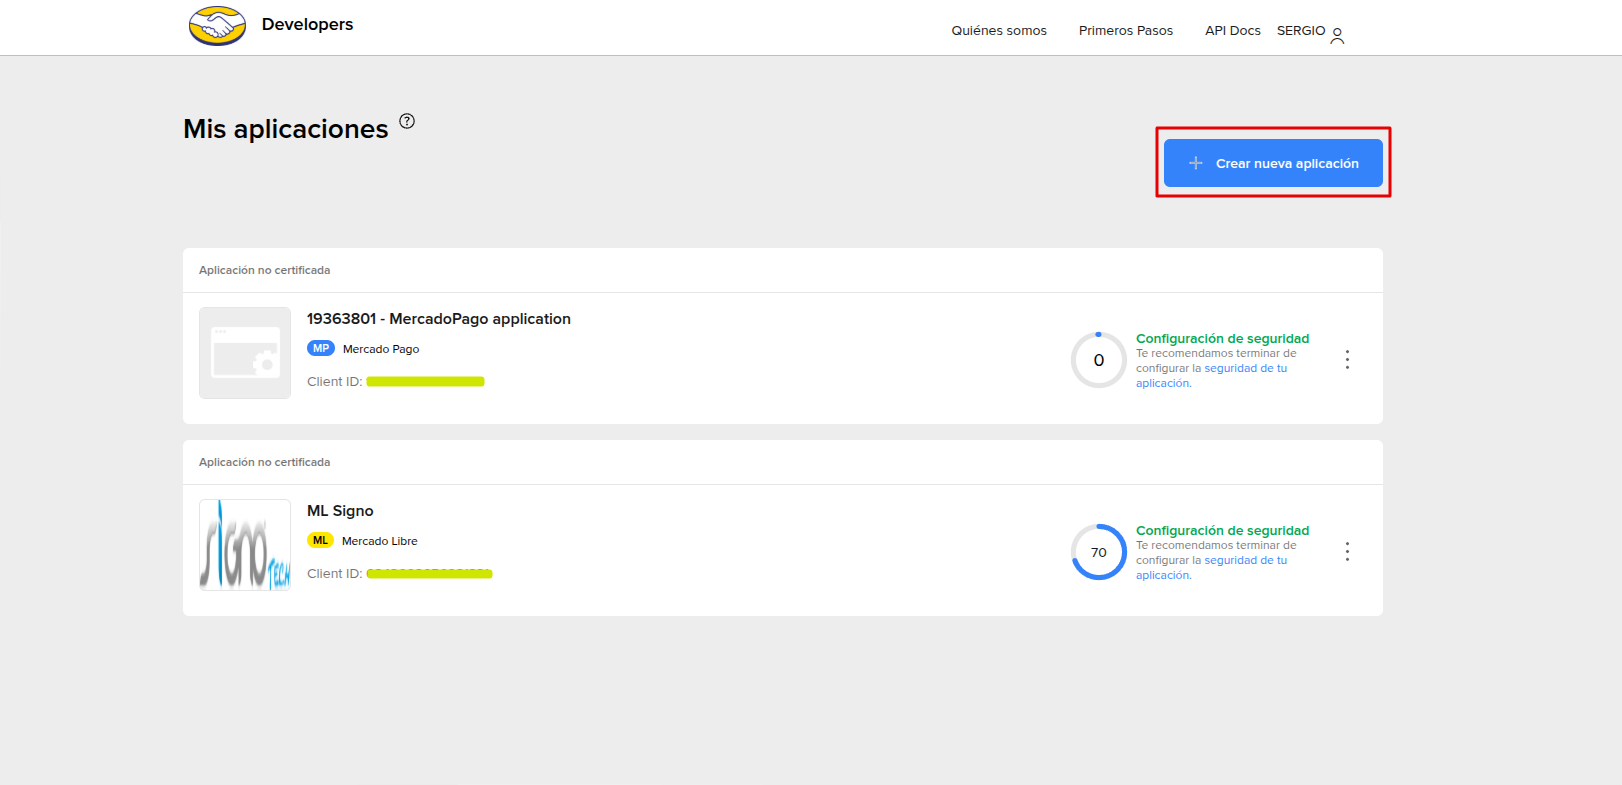Follow security link in MercadoPago application row
1622x785 pixels.
[1245, 369]
